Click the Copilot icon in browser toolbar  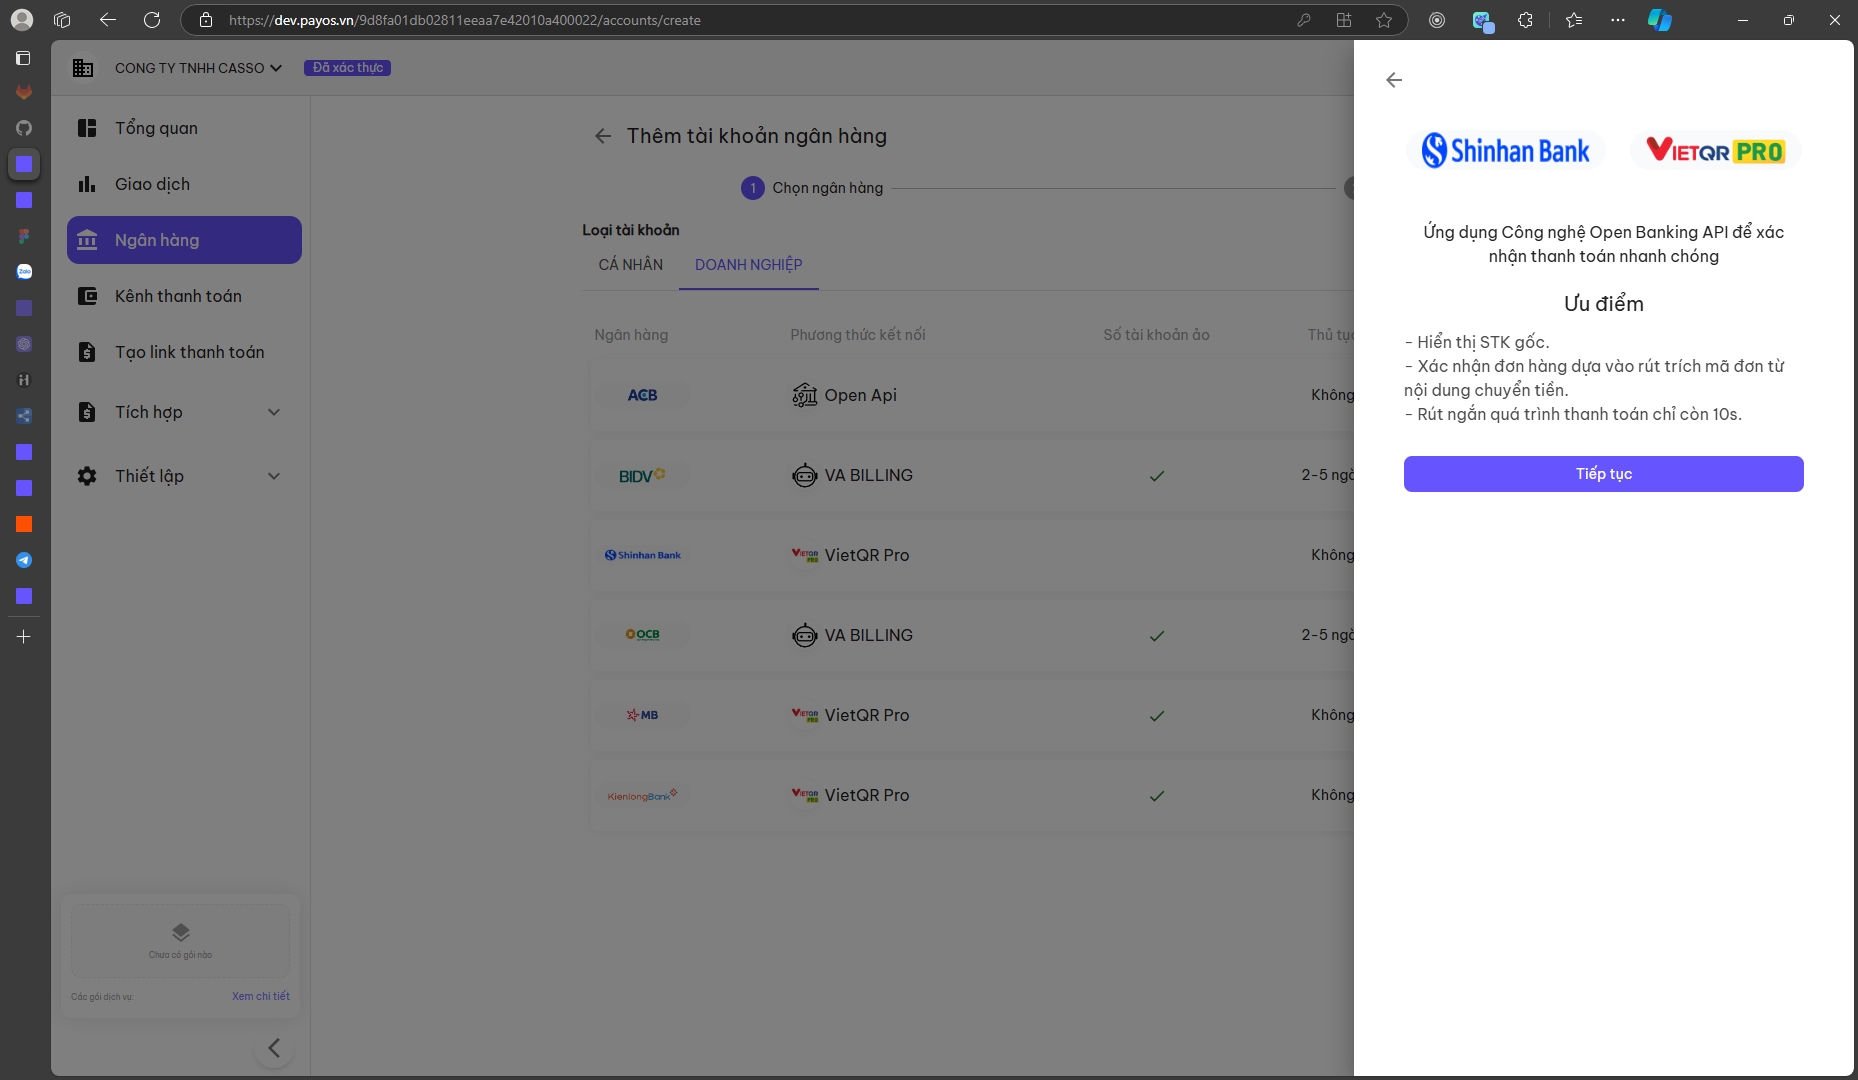pyautogui.click(x=1660, y=20)
